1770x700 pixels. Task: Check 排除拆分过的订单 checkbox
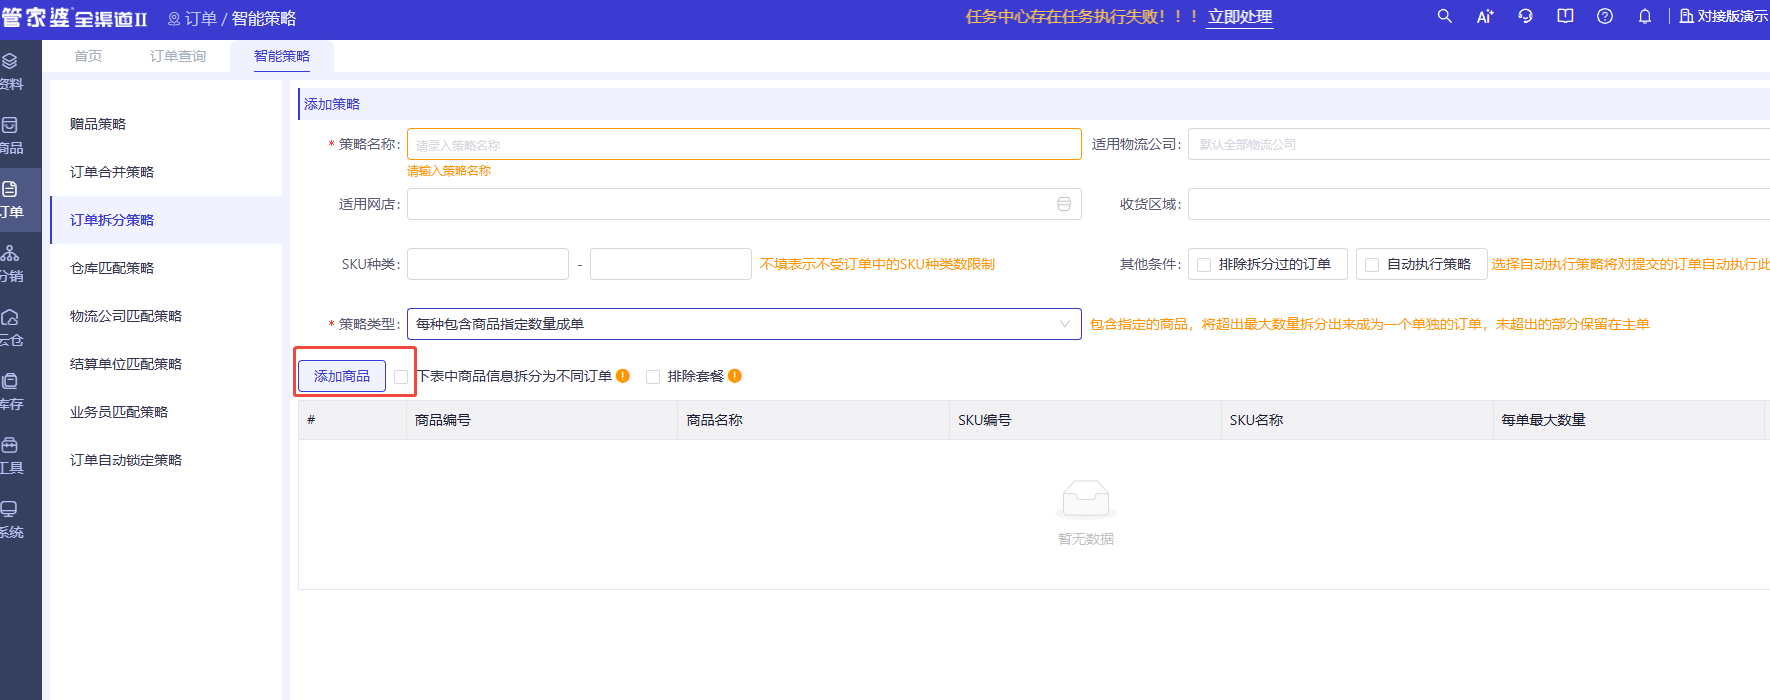(x=1204, y=265)
